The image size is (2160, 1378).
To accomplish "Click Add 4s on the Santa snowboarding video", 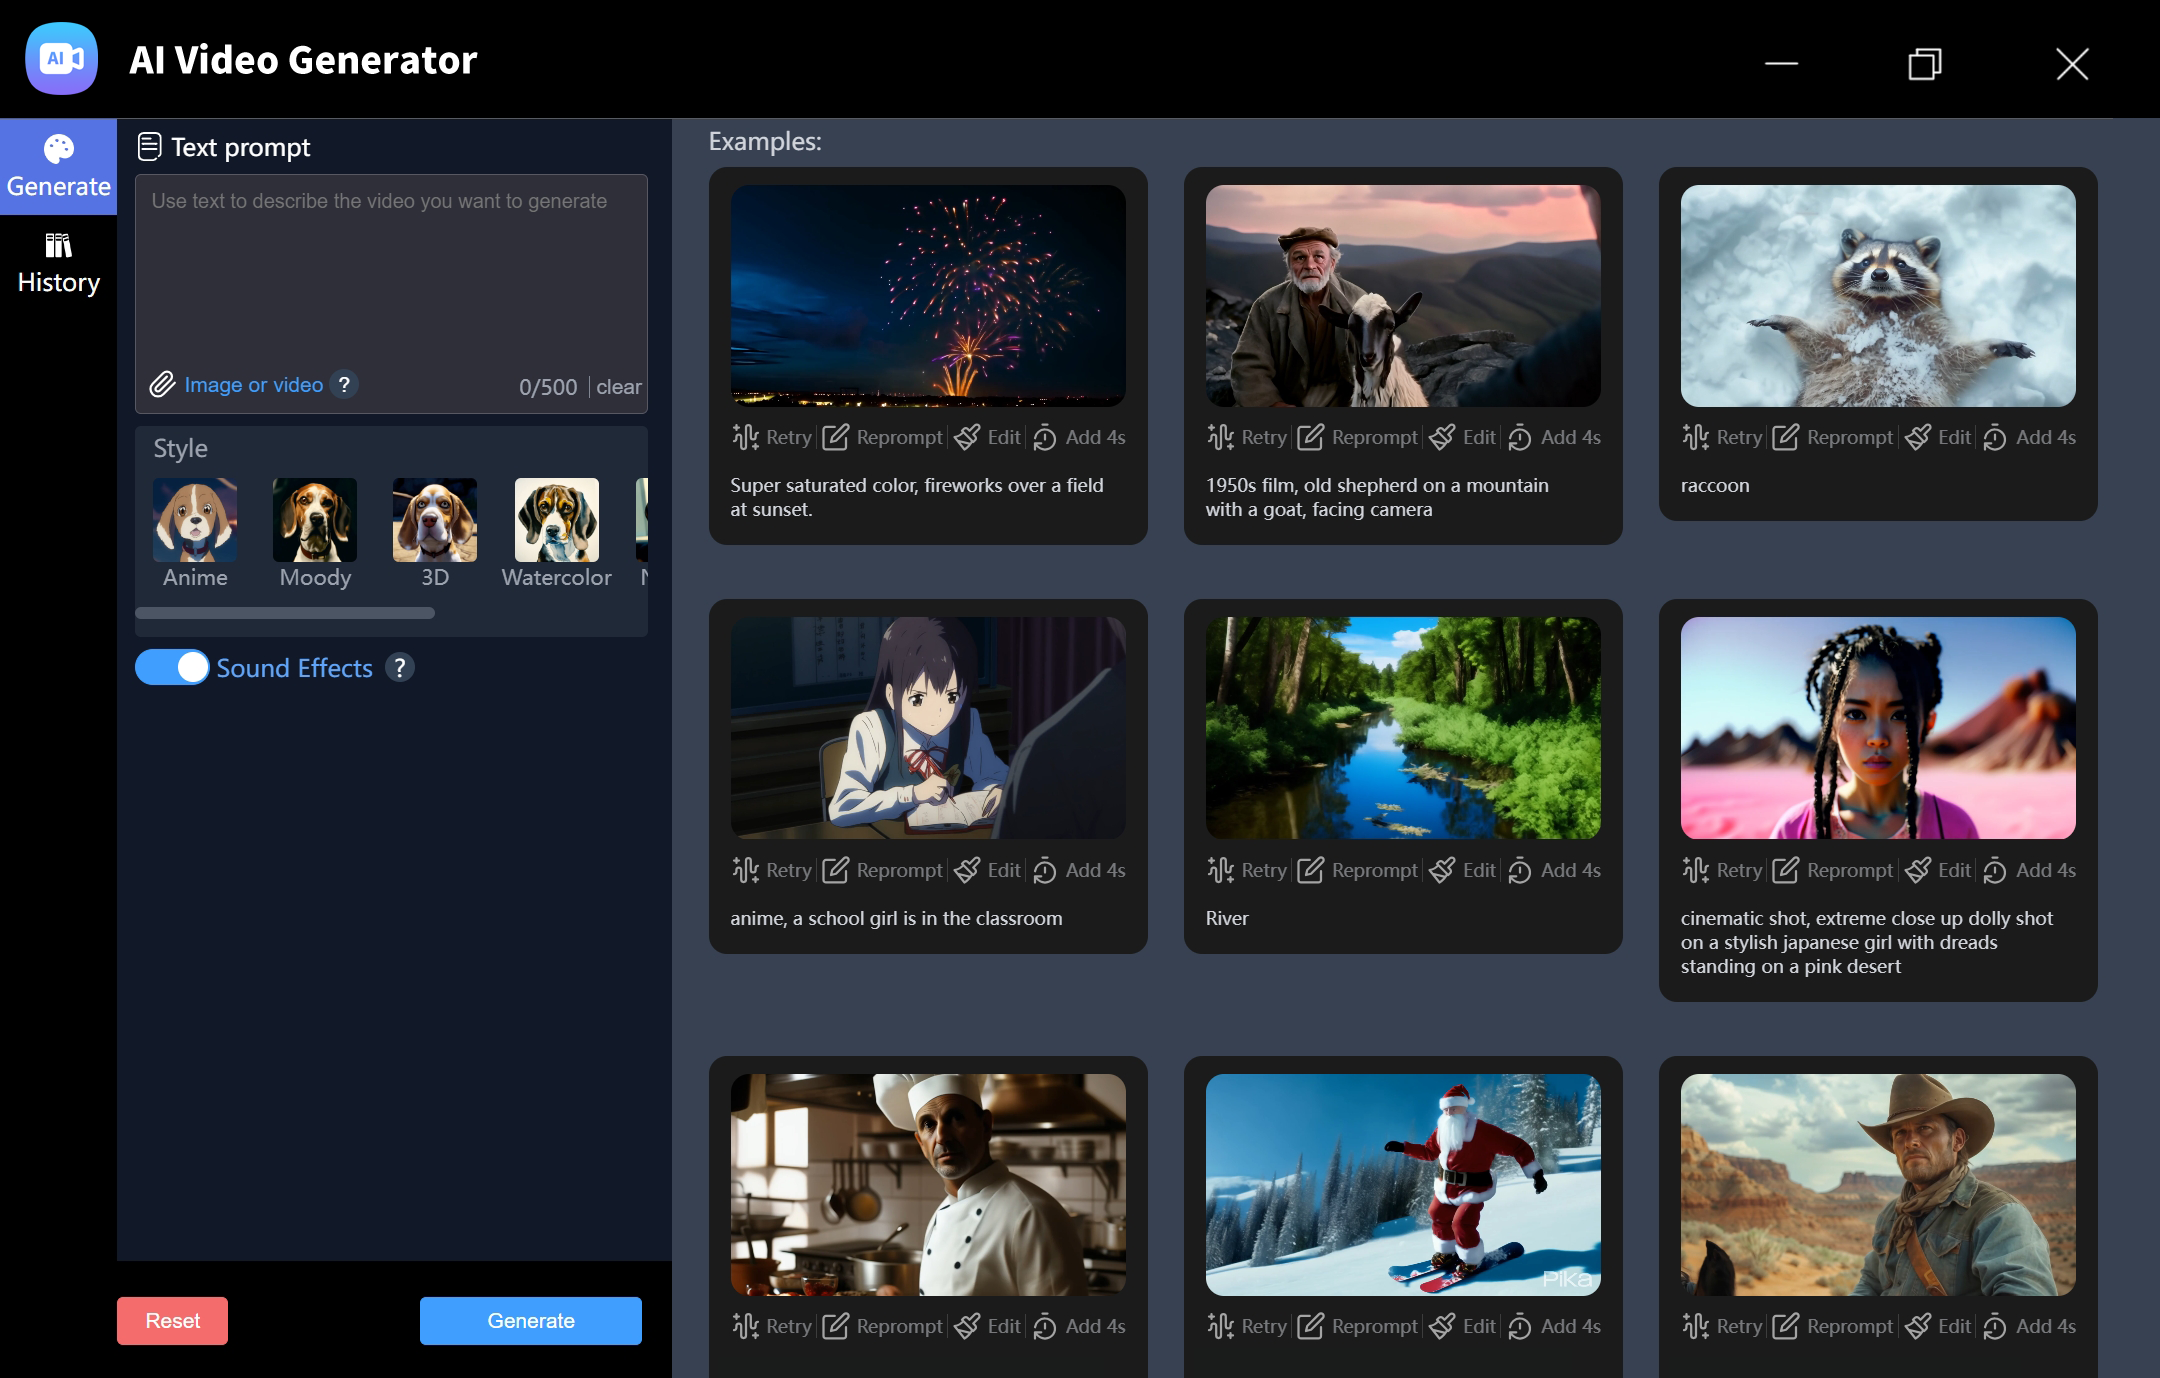I will click(x=1553, y=1326).
